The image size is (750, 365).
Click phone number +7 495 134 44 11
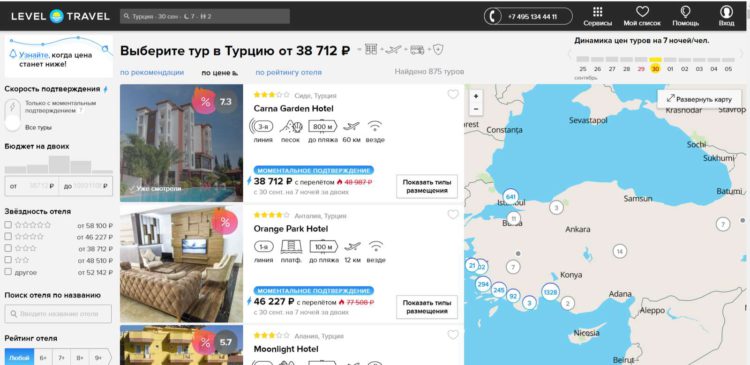pyautogui.click(x=532, y=16)
